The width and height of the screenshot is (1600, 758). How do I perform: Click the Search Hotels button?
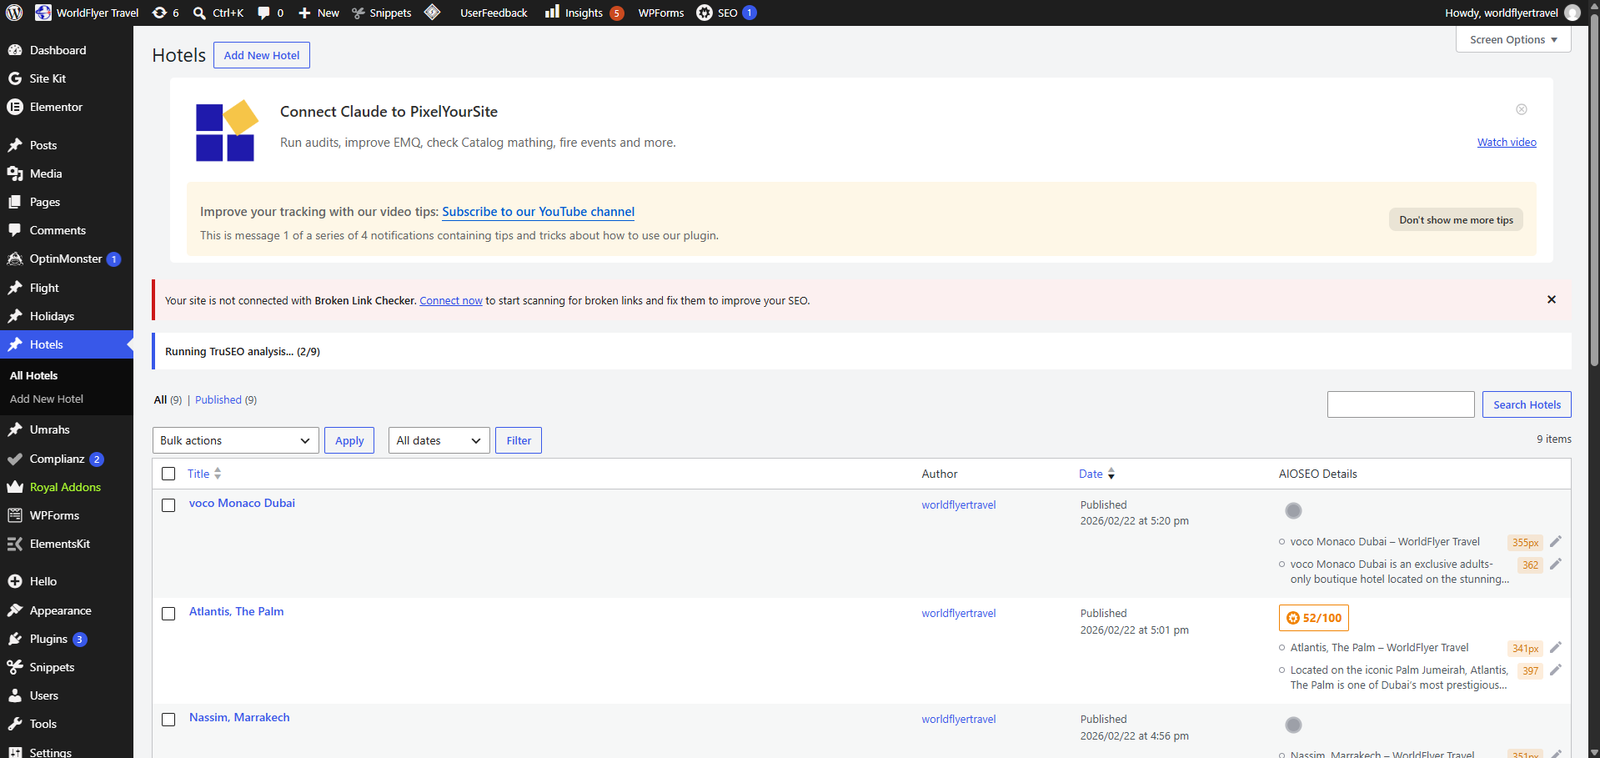(x=1526, y=404)
